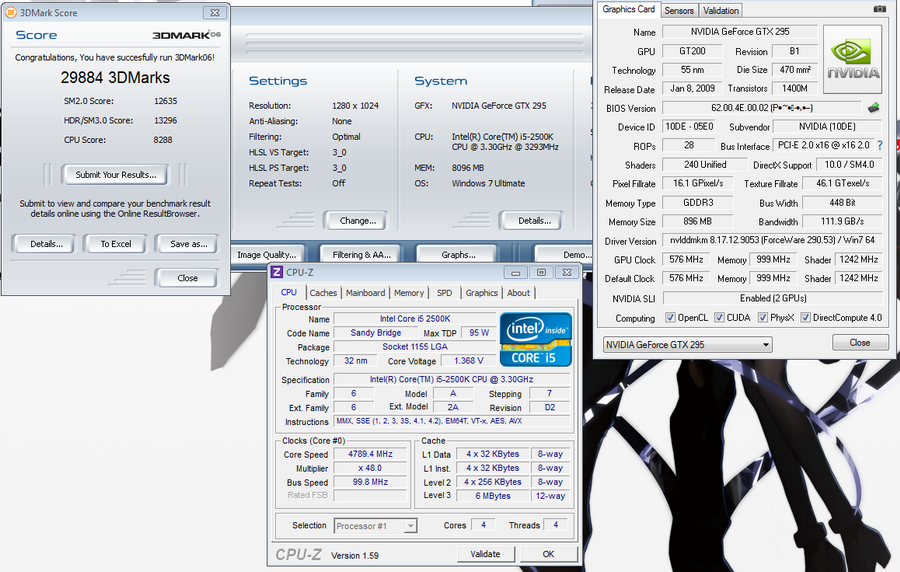Screen dimensions: 900x572
Task: Click Details button under System
Action: click(534, 220)
